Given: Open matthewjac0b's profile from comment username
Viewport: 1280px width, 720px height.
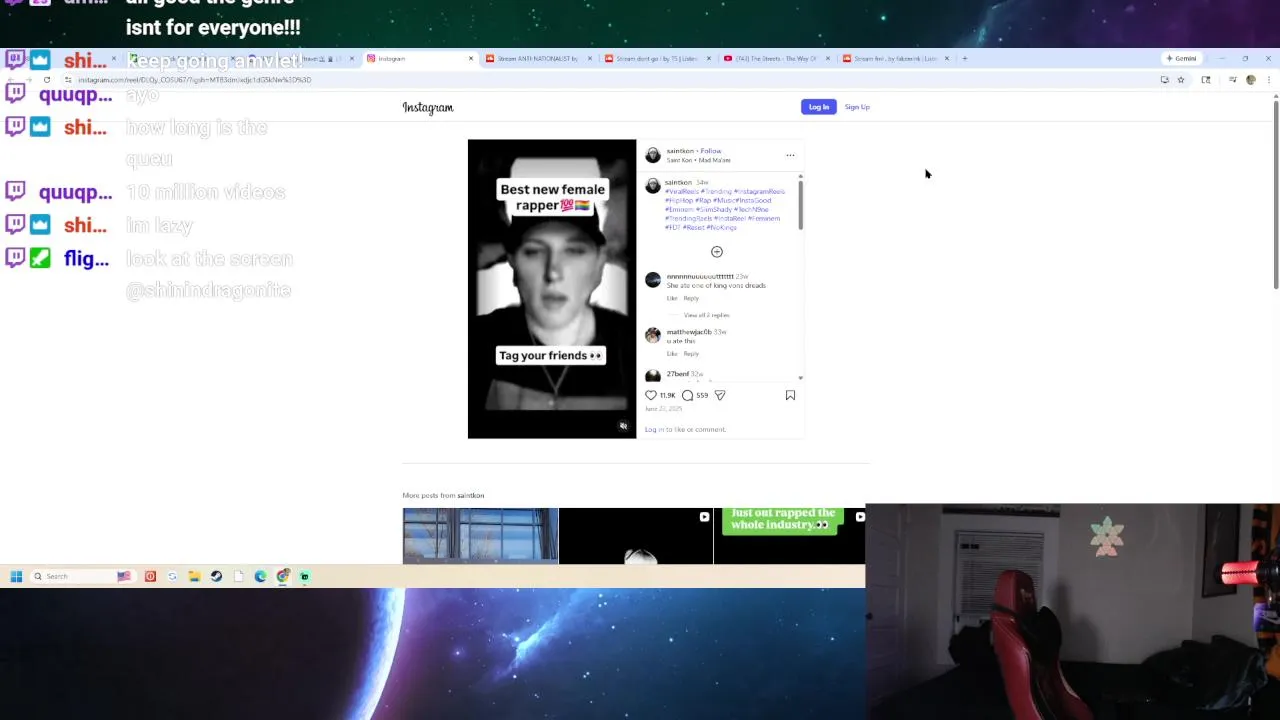Looking at the screenshot, I should coord(689,332).
